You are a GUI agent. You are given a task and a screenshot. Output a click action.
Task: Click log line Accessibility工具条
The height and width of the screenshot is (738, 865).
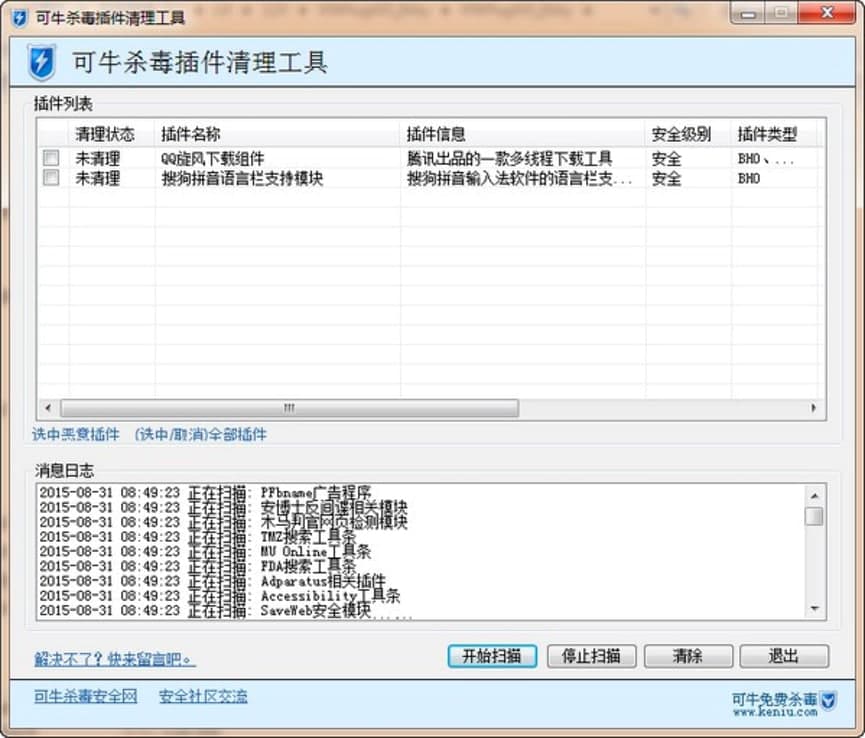point(220,596)
